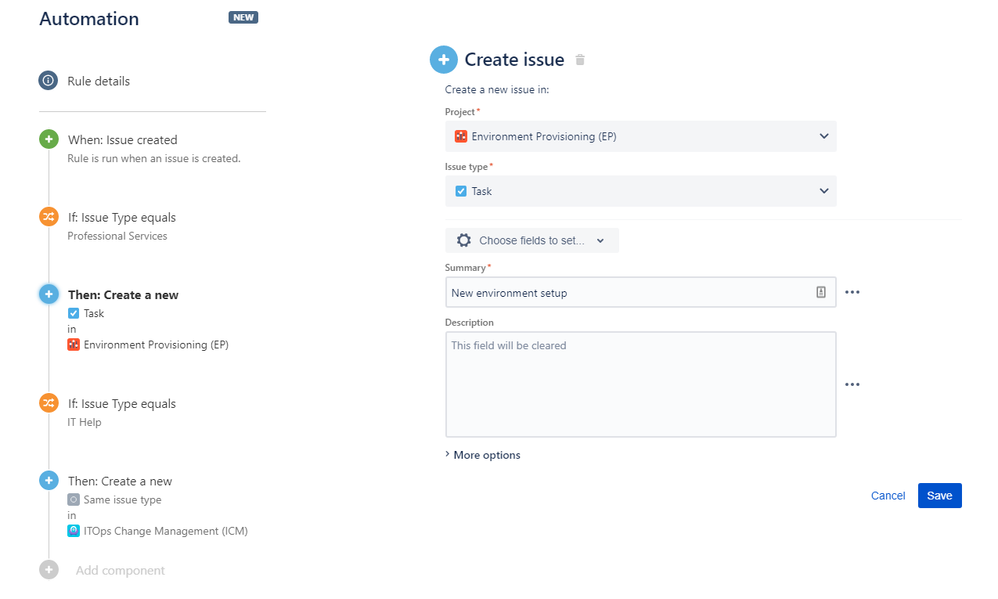Screen dimensions: 998x599
Task: Cancel editing the Create issue action
Action: coord(888,495)
